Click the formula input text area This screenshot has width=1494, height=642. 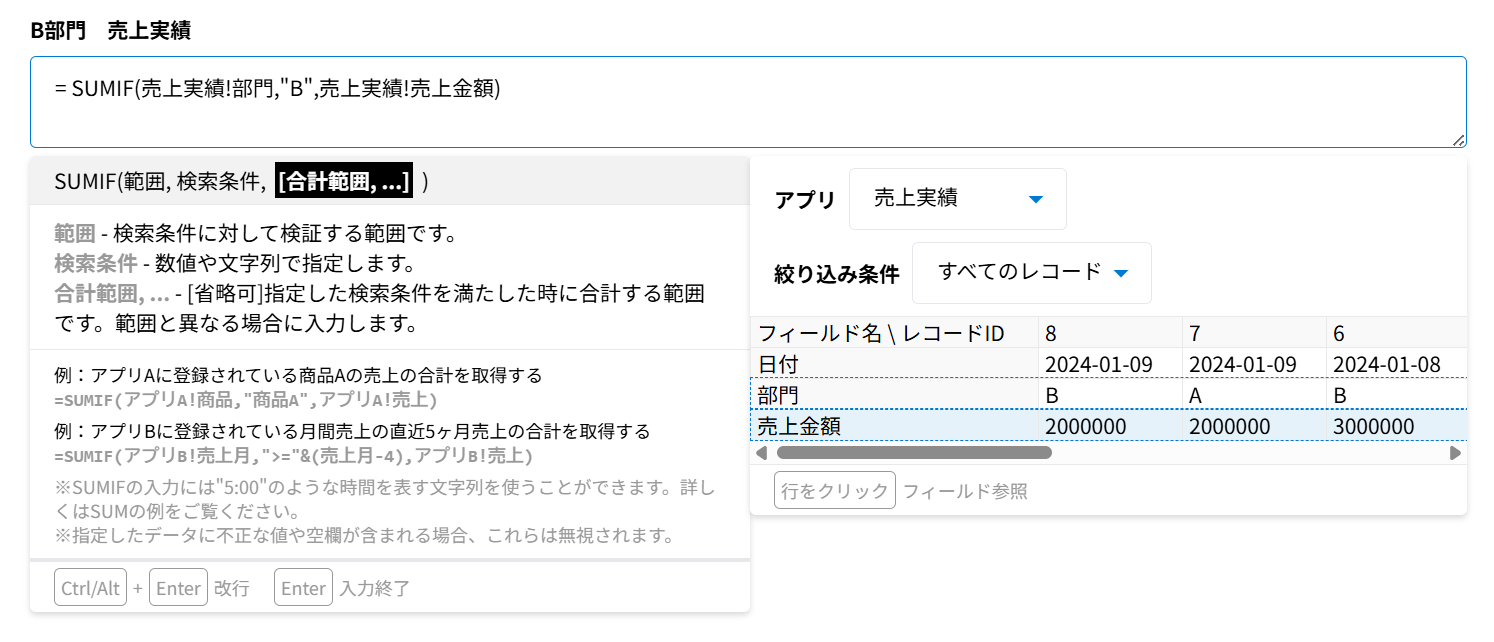[x=747, y=102]
